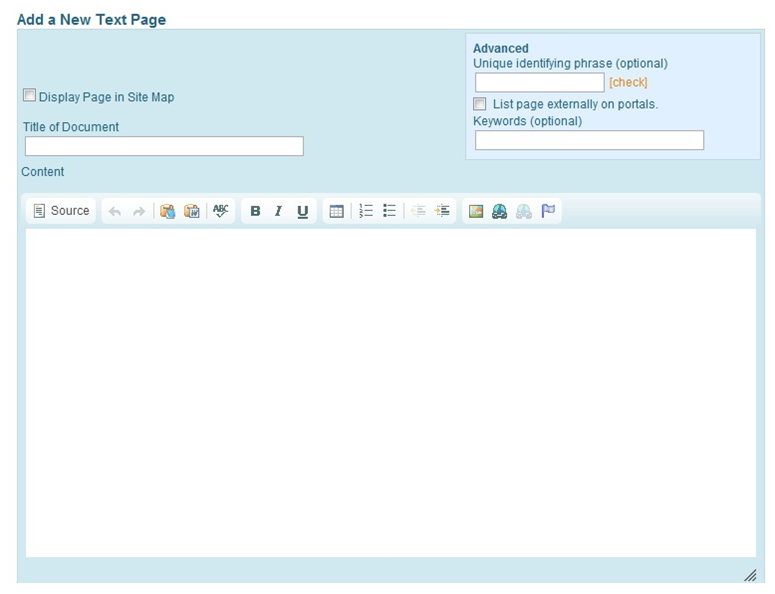Redo the last edit
The height and width of the screenshot is (594, 775).
[139, 211]
